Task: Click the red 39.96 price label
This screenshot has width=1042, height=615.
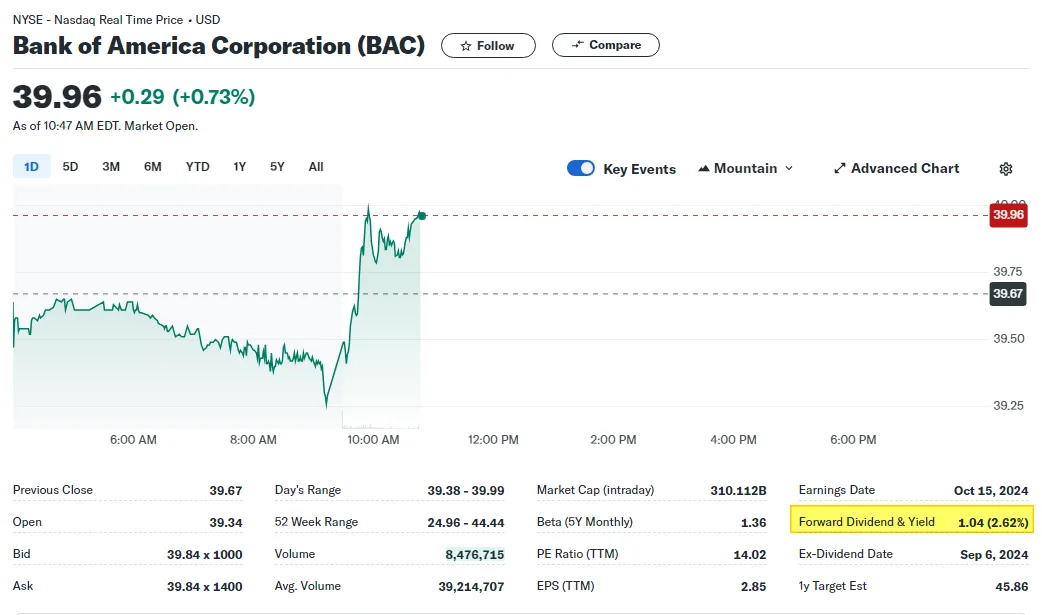Action: tap(1008, 215)
